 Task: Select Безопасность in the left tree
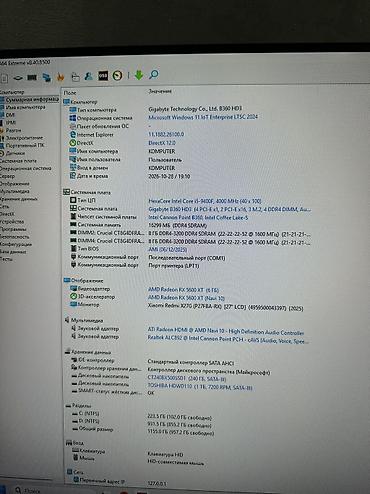point(15,237)
